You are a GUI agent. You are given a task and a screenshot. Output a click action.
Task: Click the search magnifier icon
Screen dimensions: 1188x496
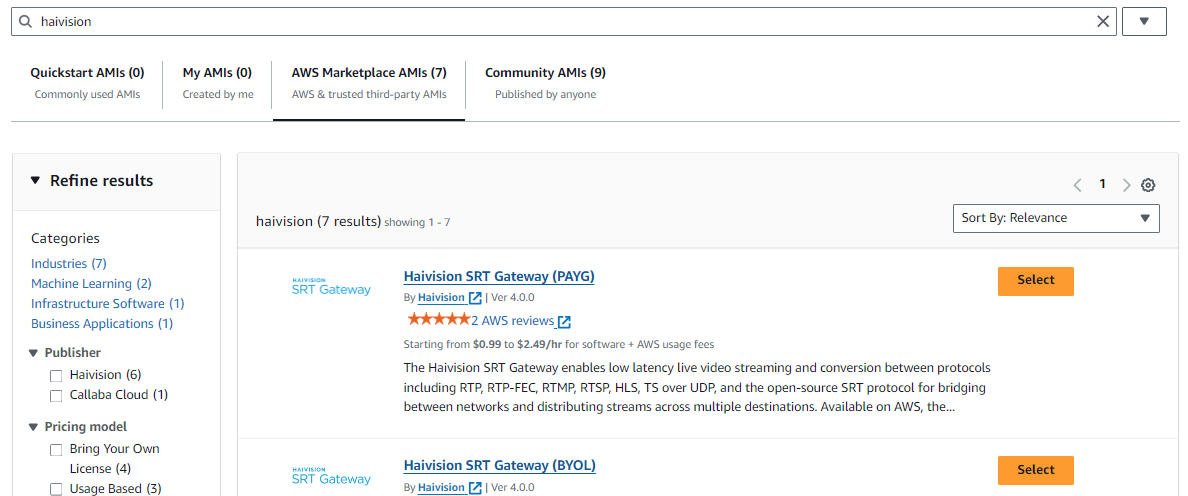[x=26, y=21]
